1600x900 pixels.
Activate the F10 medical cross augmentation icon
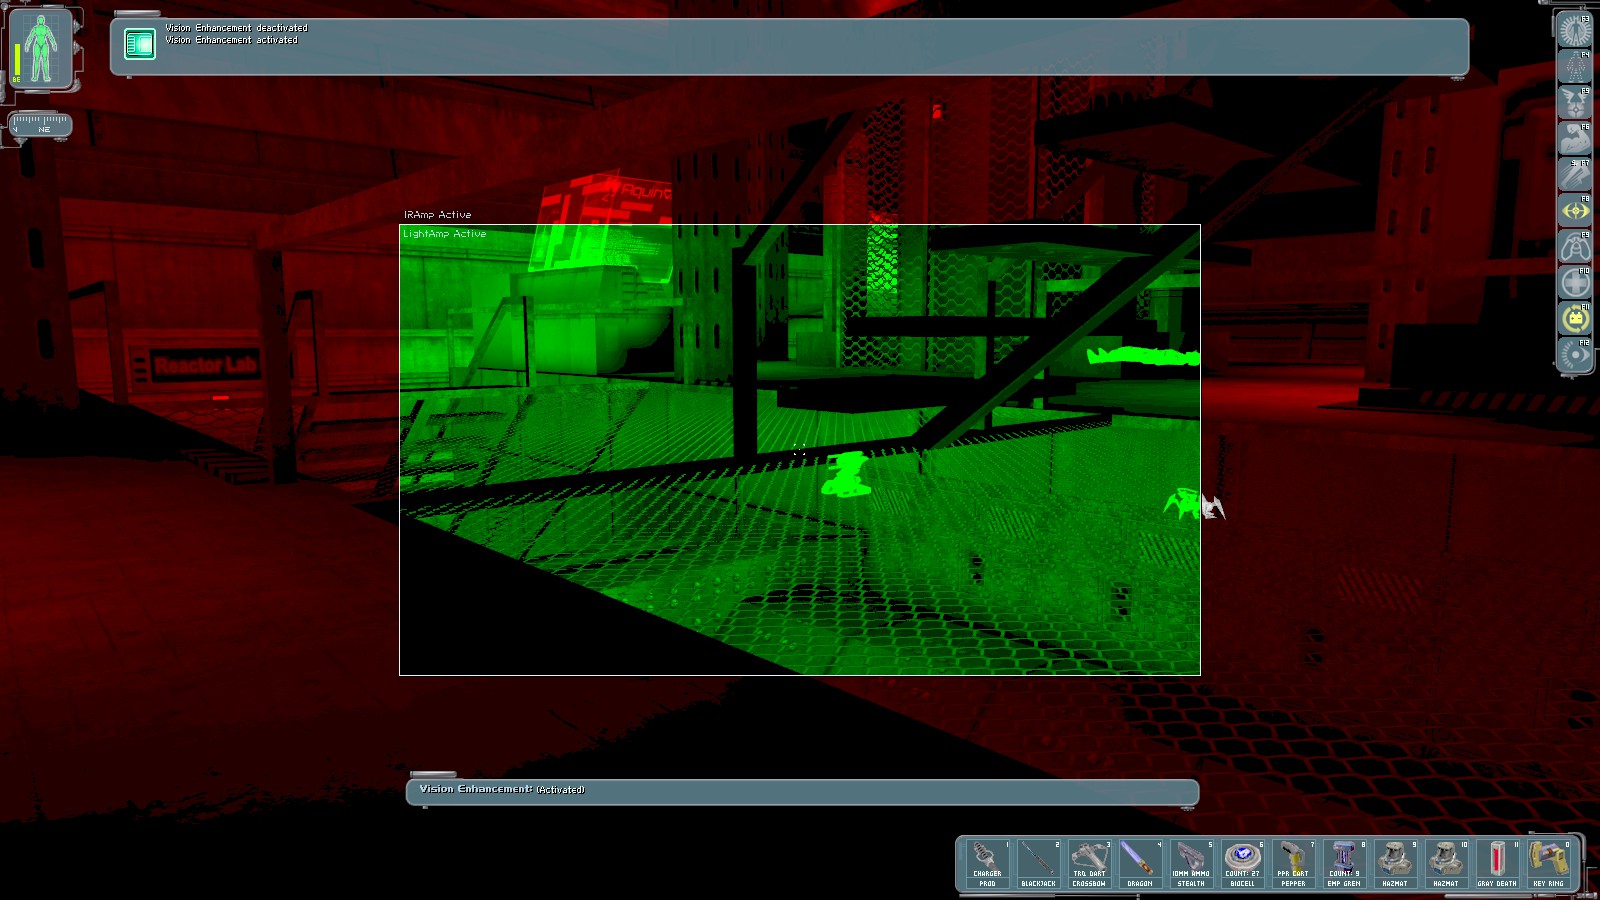coord(1575,283)
